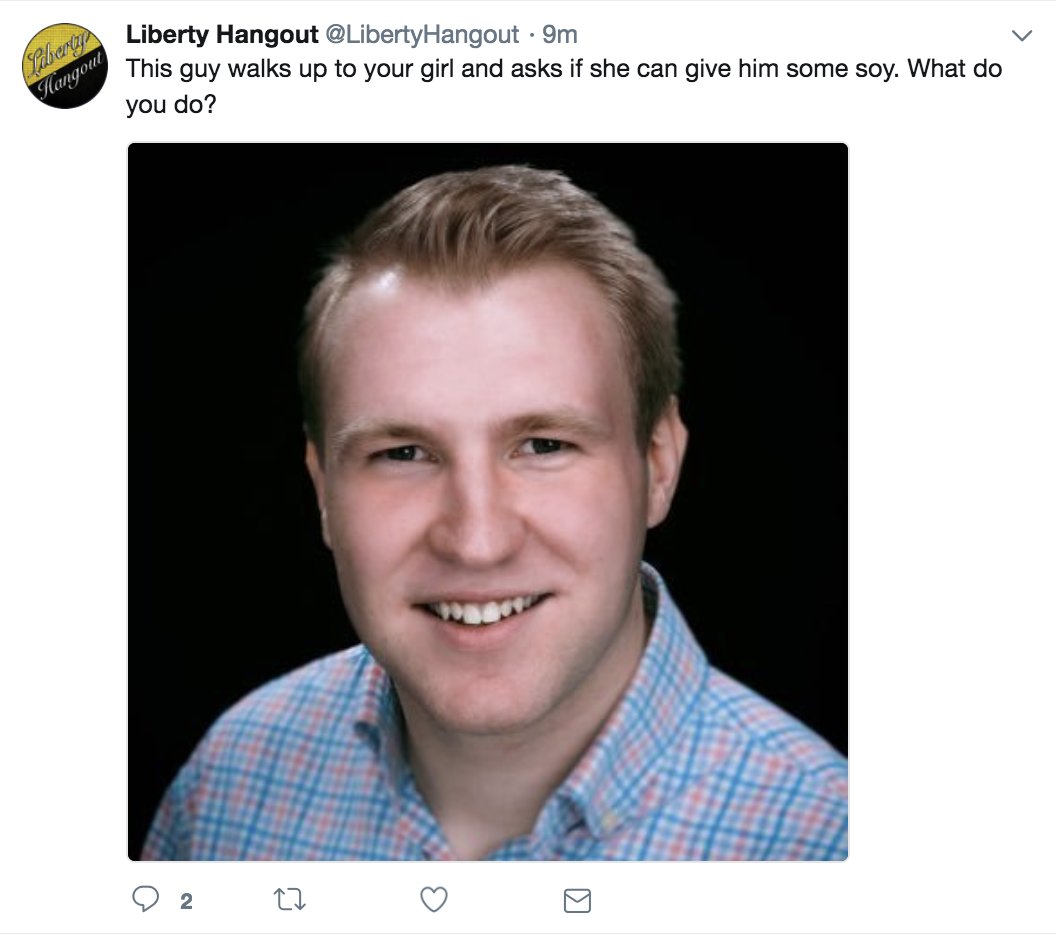Open the tweet permalink via the 9m timestamp
The image size is (1056, 934).
(x=560, y=34)
